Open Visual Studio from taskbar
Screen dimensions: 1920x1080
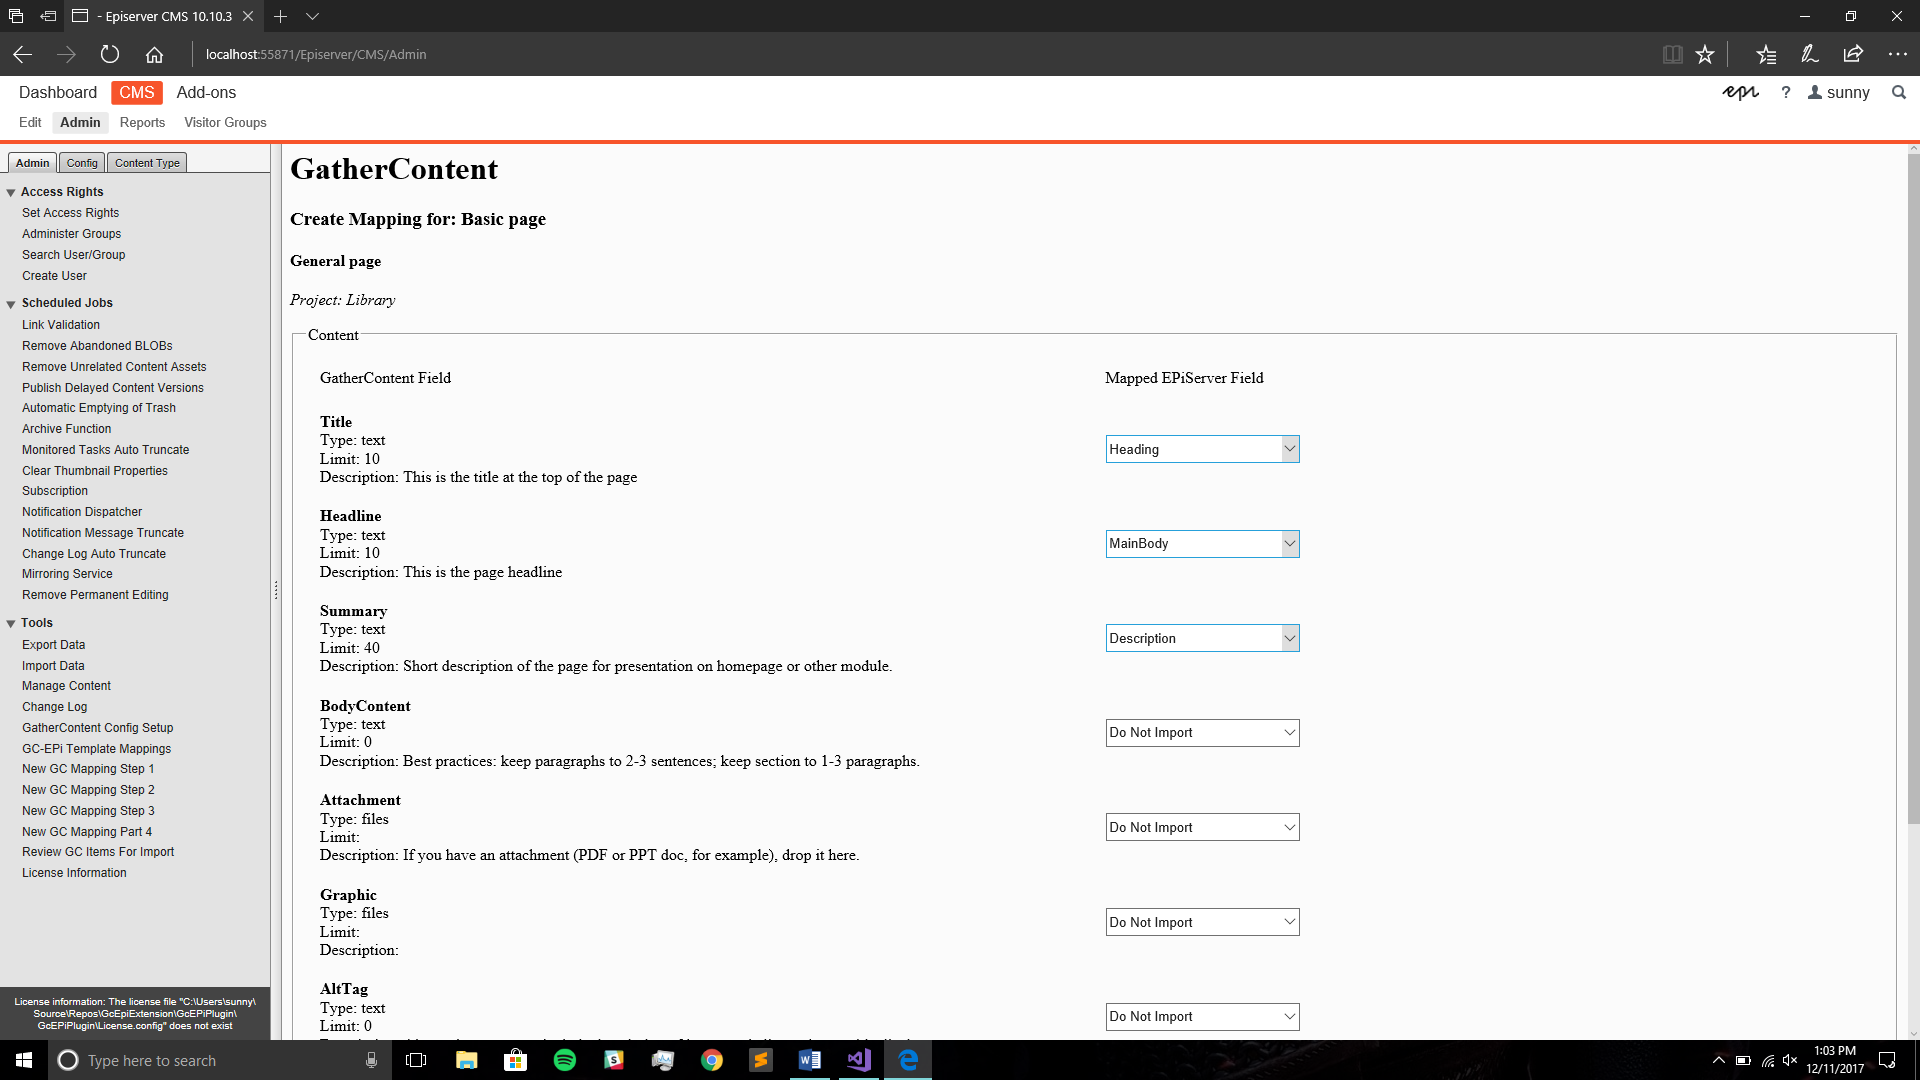(858, 1060)
